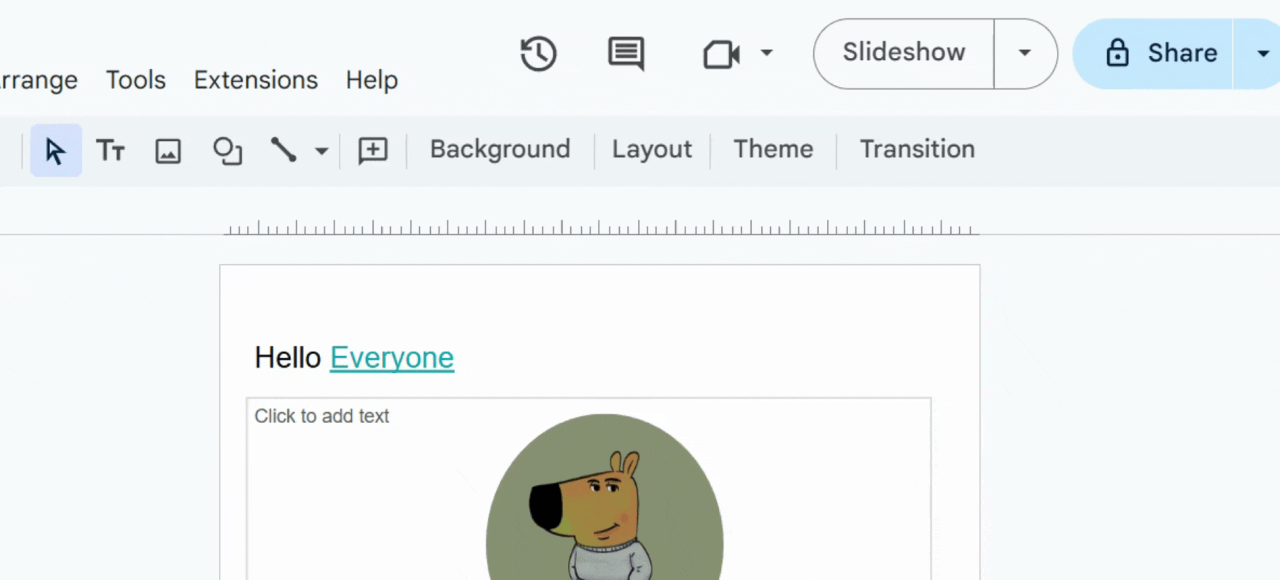This screenshot has height=580, width=1280.
Task: Click the Slideshow button
Action: coord(904,53)
